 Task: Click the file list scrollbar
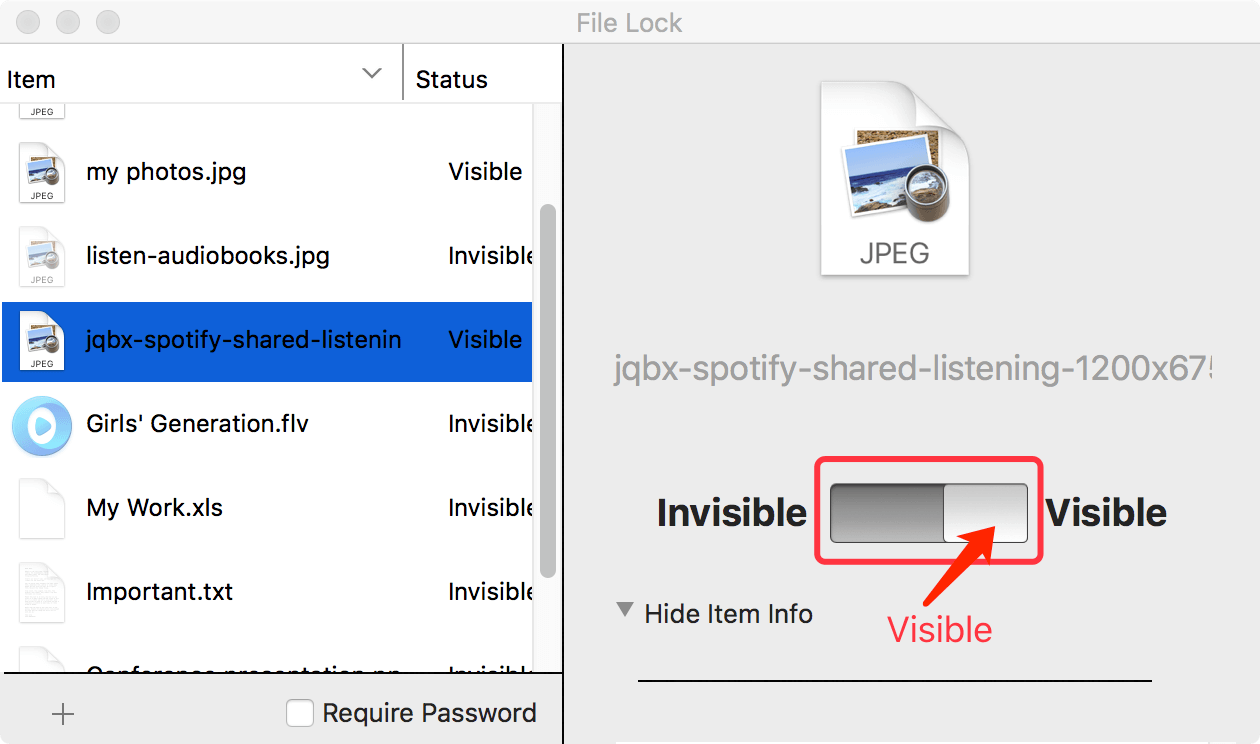tap(549, 390)
